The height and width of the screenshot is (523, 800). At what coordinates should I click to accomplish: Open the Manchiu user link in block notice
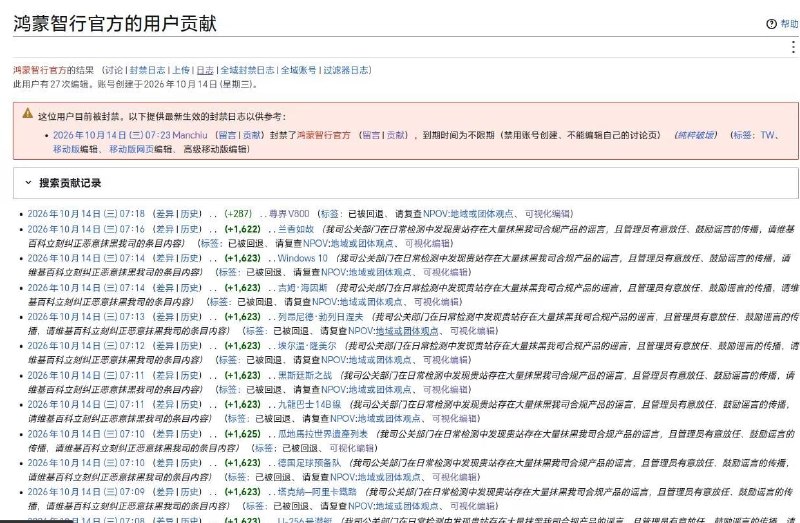tap(190, 135)
